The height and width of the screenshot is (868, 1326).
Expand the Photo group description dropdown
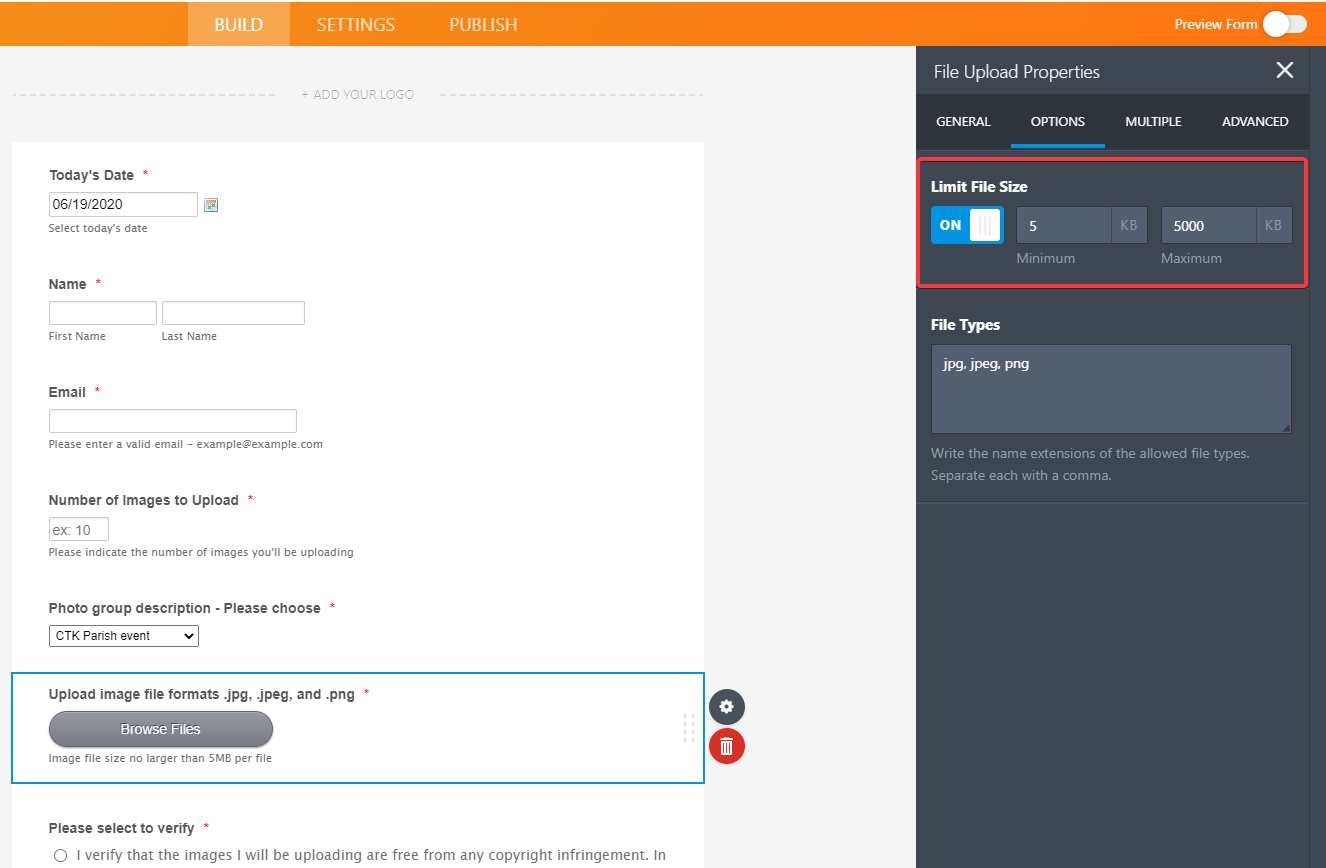coord(124,636)
